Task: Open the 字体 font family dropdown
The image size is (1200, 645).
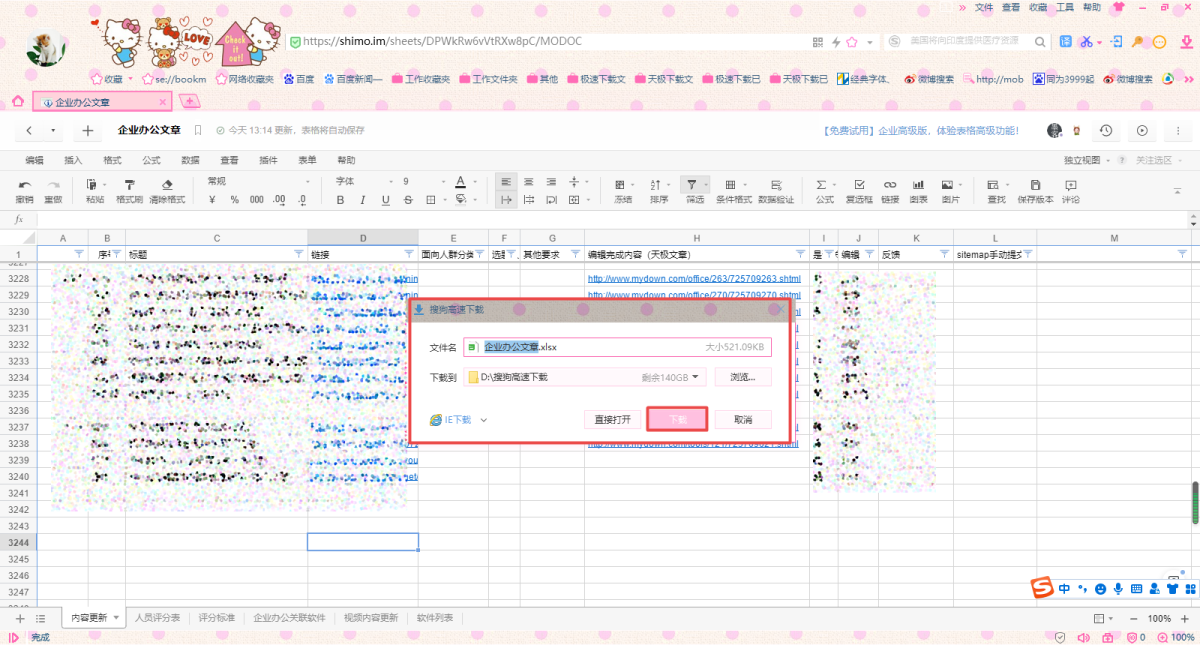Action: coord(360,181)
